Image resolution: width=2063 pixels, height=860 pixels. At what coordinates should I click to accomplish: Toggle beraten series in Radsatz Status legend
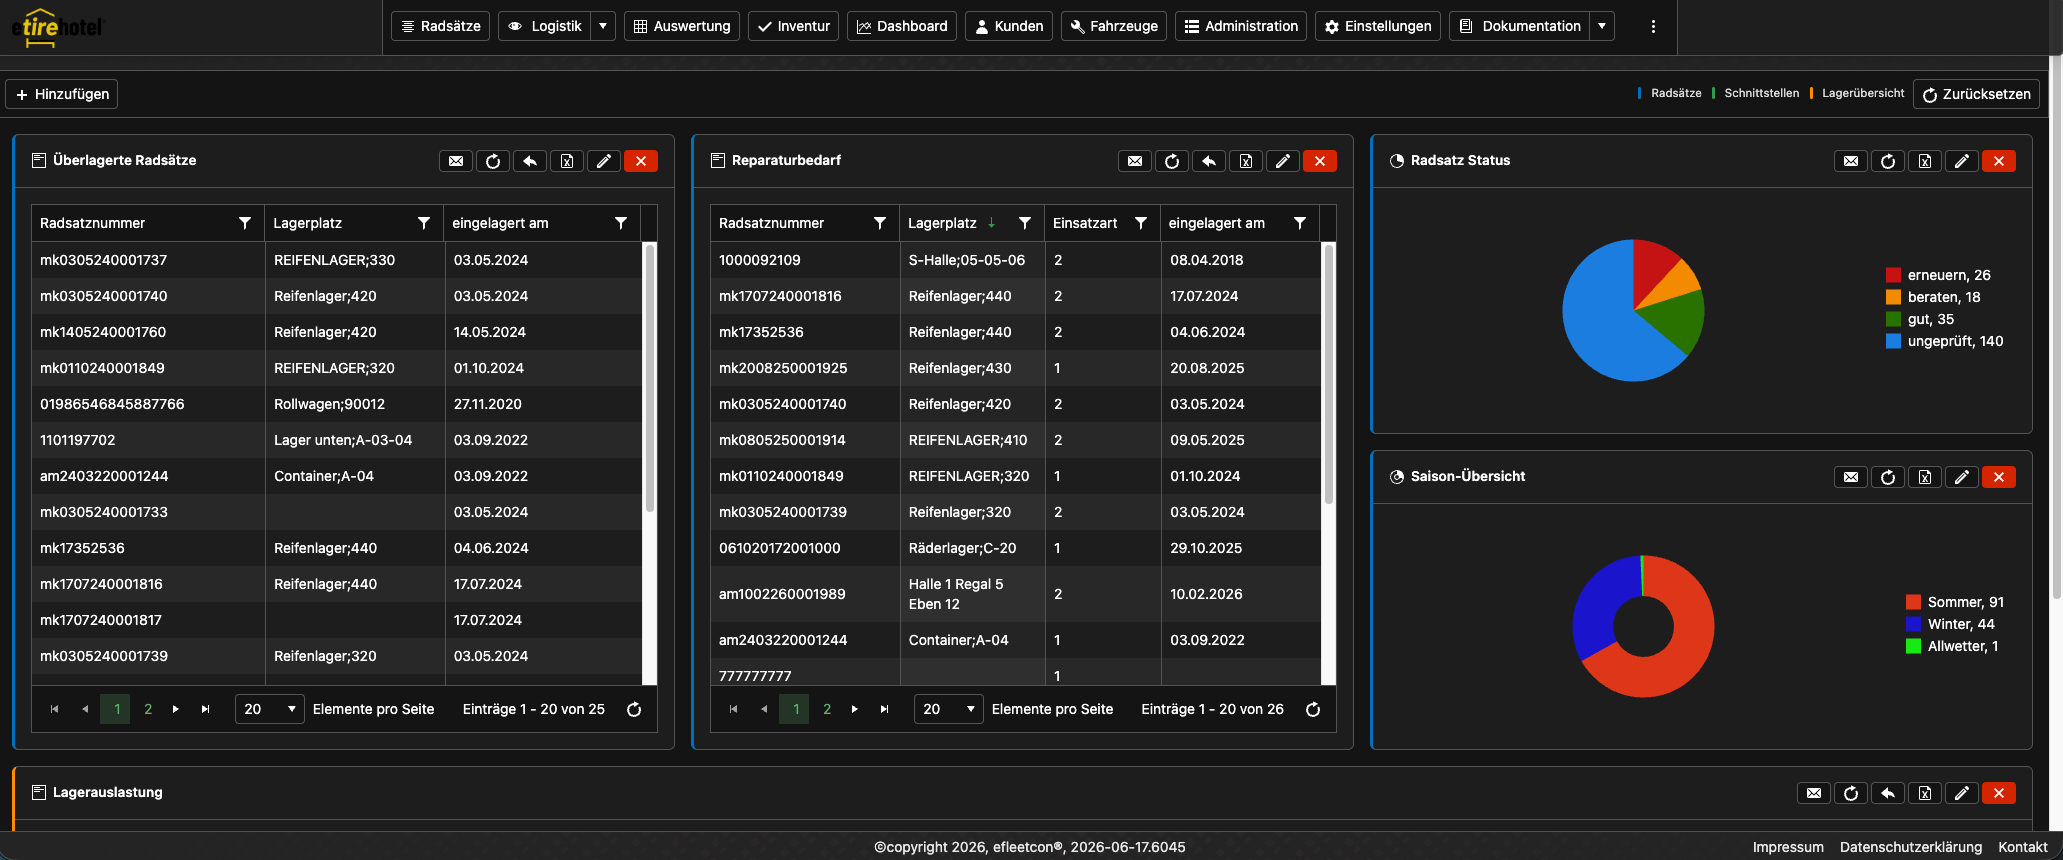[x=1933, y=297]
